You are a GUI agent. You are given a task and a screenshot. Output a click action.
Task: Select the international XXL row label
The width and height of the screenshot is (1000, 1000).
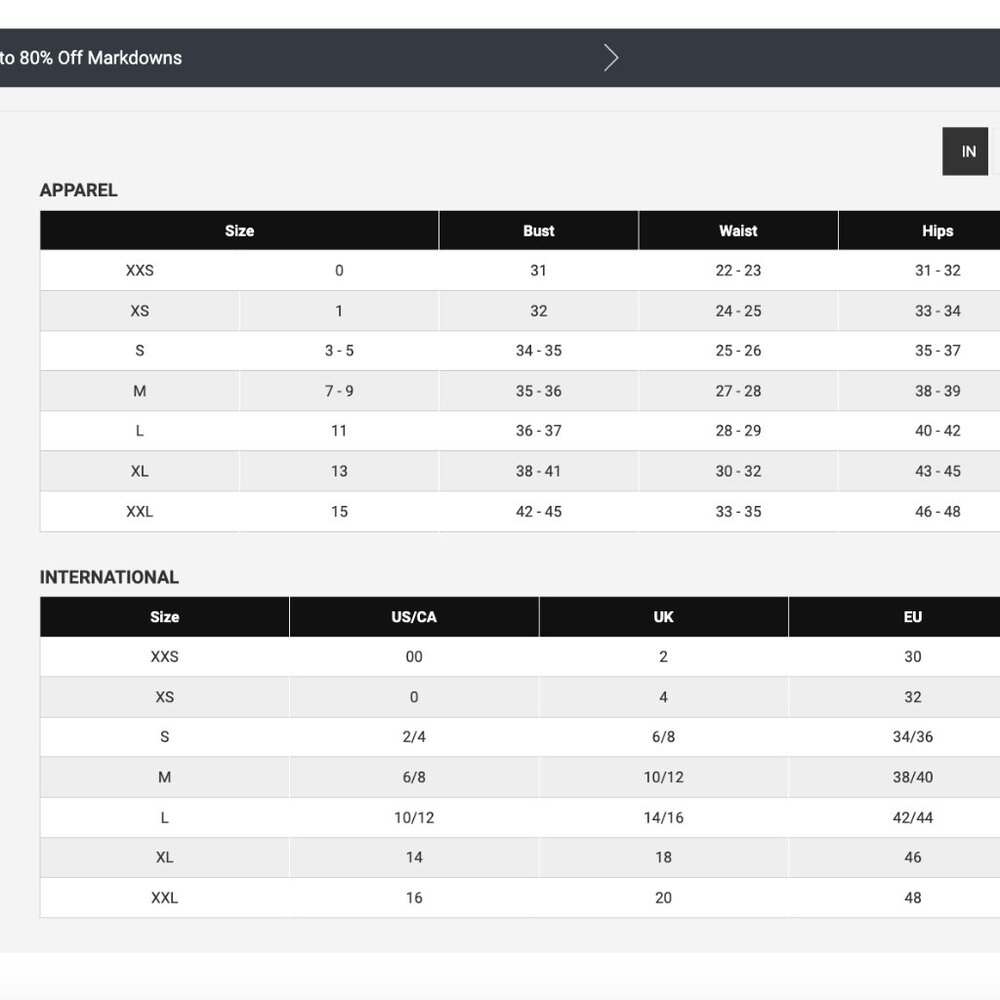click(165, 898)
